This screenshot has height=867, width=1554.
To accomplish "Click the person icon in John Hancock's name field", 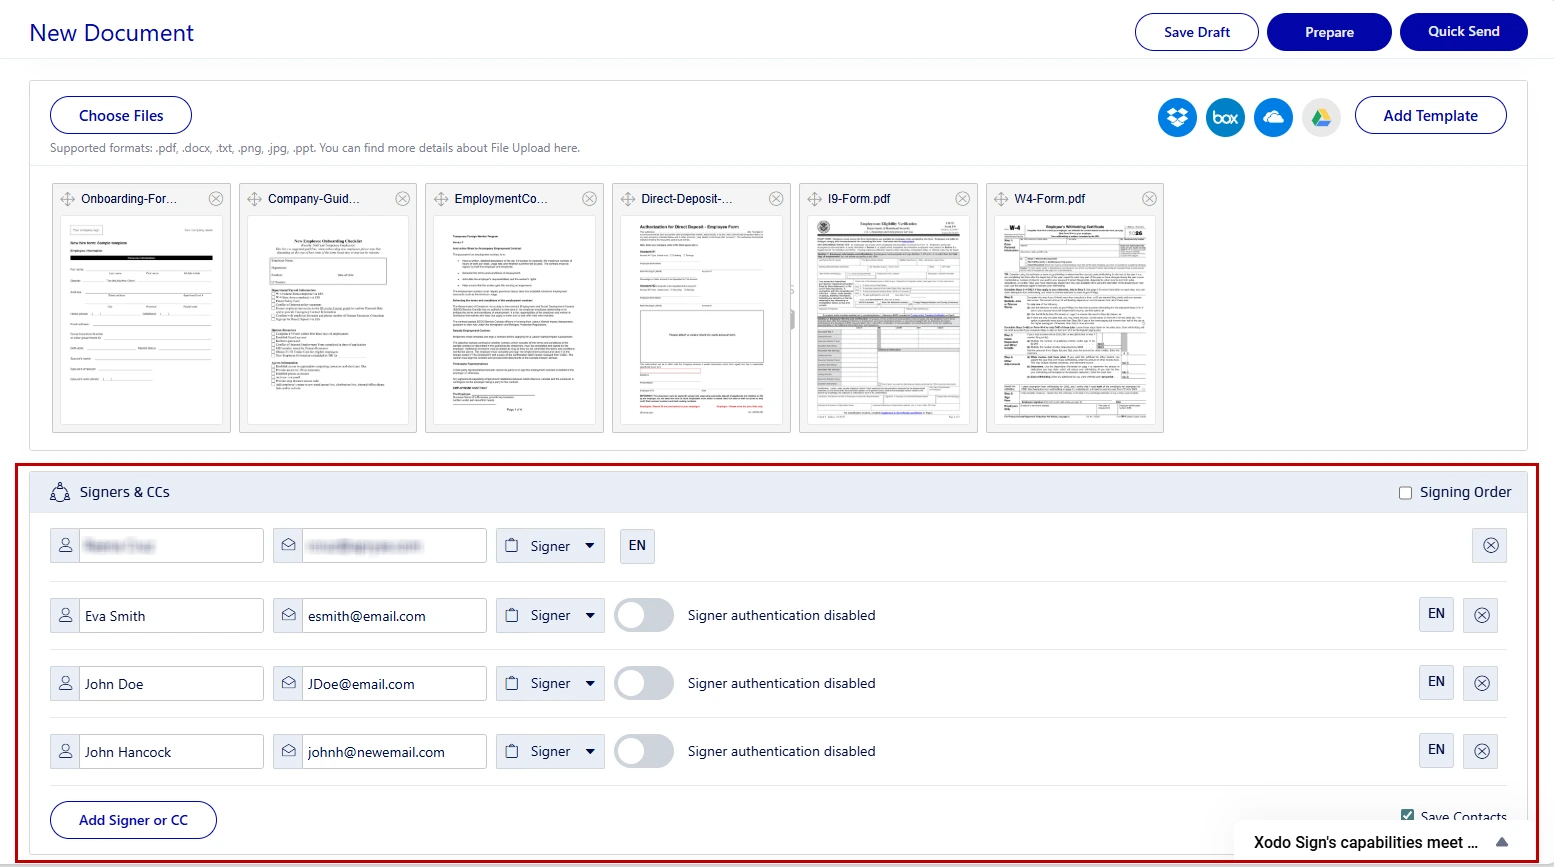I will click(64, 751).
